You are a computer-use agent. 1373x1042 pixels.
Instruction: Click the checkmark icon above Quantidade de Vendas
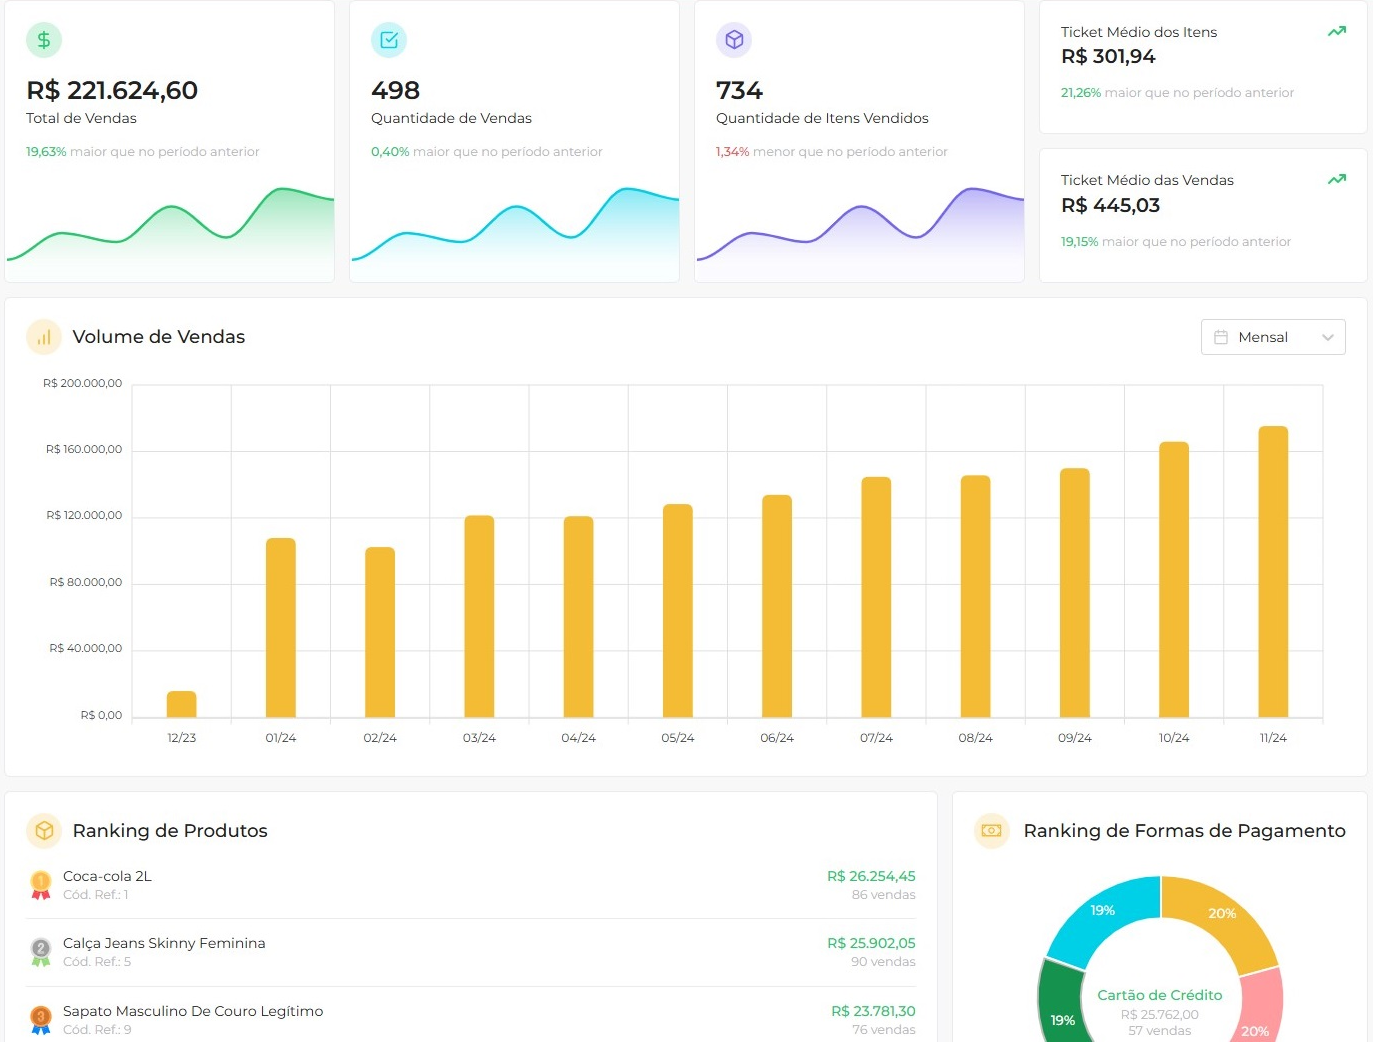click(388, 40)
